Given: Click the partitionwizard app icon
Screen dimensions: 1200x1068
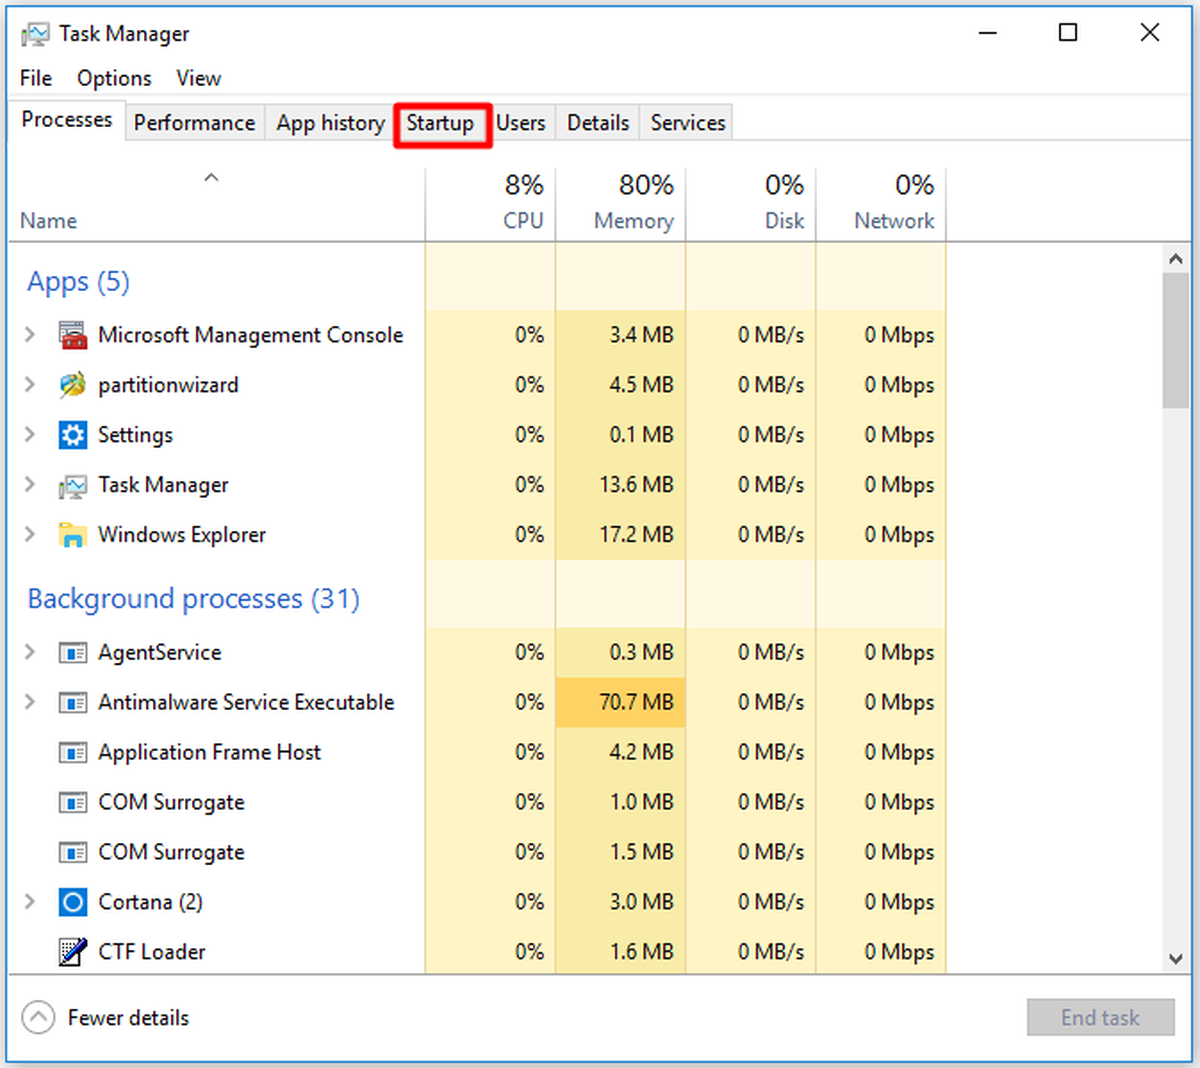Looking at the screenshot, I should 73,385.
